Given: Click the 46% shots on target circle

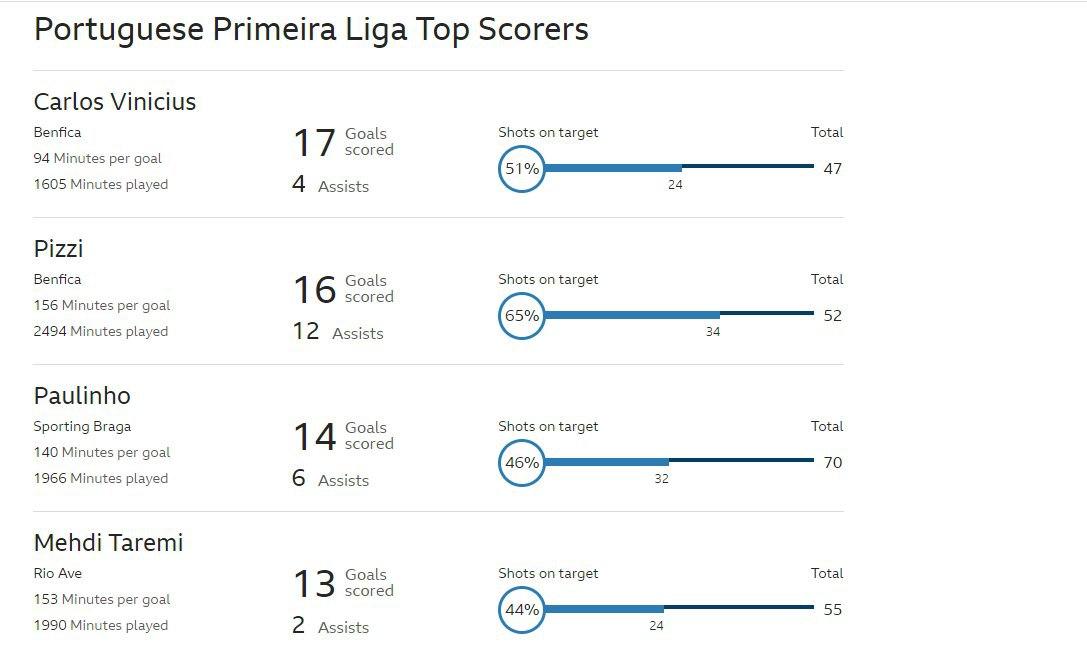Looking at the screenshot, I should (x=521, y=462).
